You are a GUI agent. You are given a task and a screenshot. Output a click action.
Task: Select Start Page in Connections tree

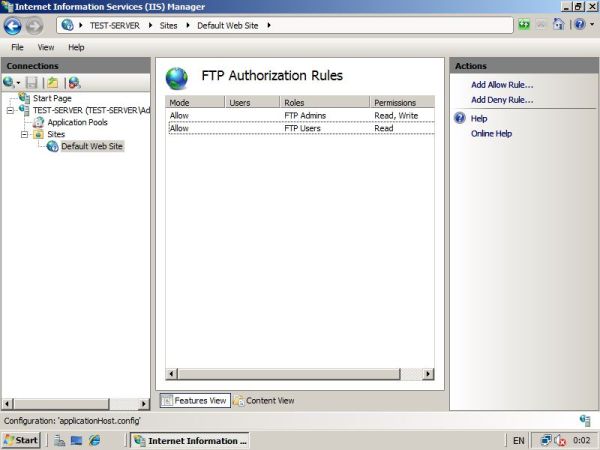tap(52, 98)
